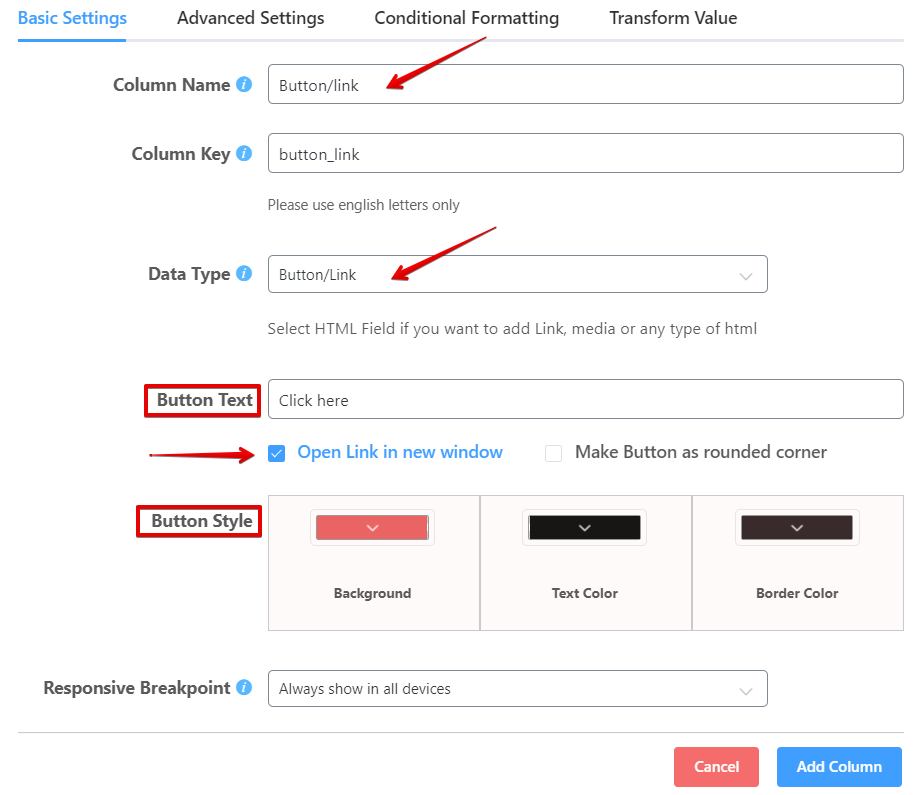This screenshot has width=922, height=795.
Task: Focus the Button Text input field
Action: (586, 399)
